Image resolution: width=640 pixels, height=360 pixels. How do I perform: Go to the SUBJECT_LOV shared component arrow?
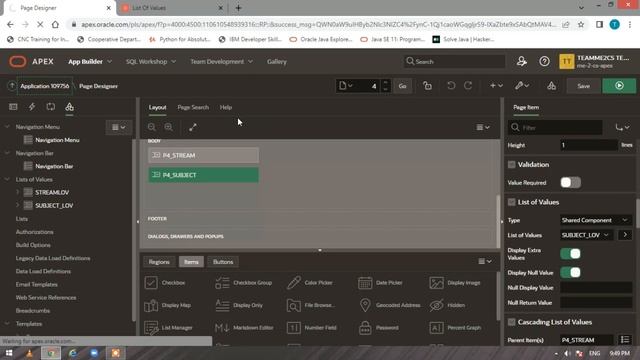(624, 235)
